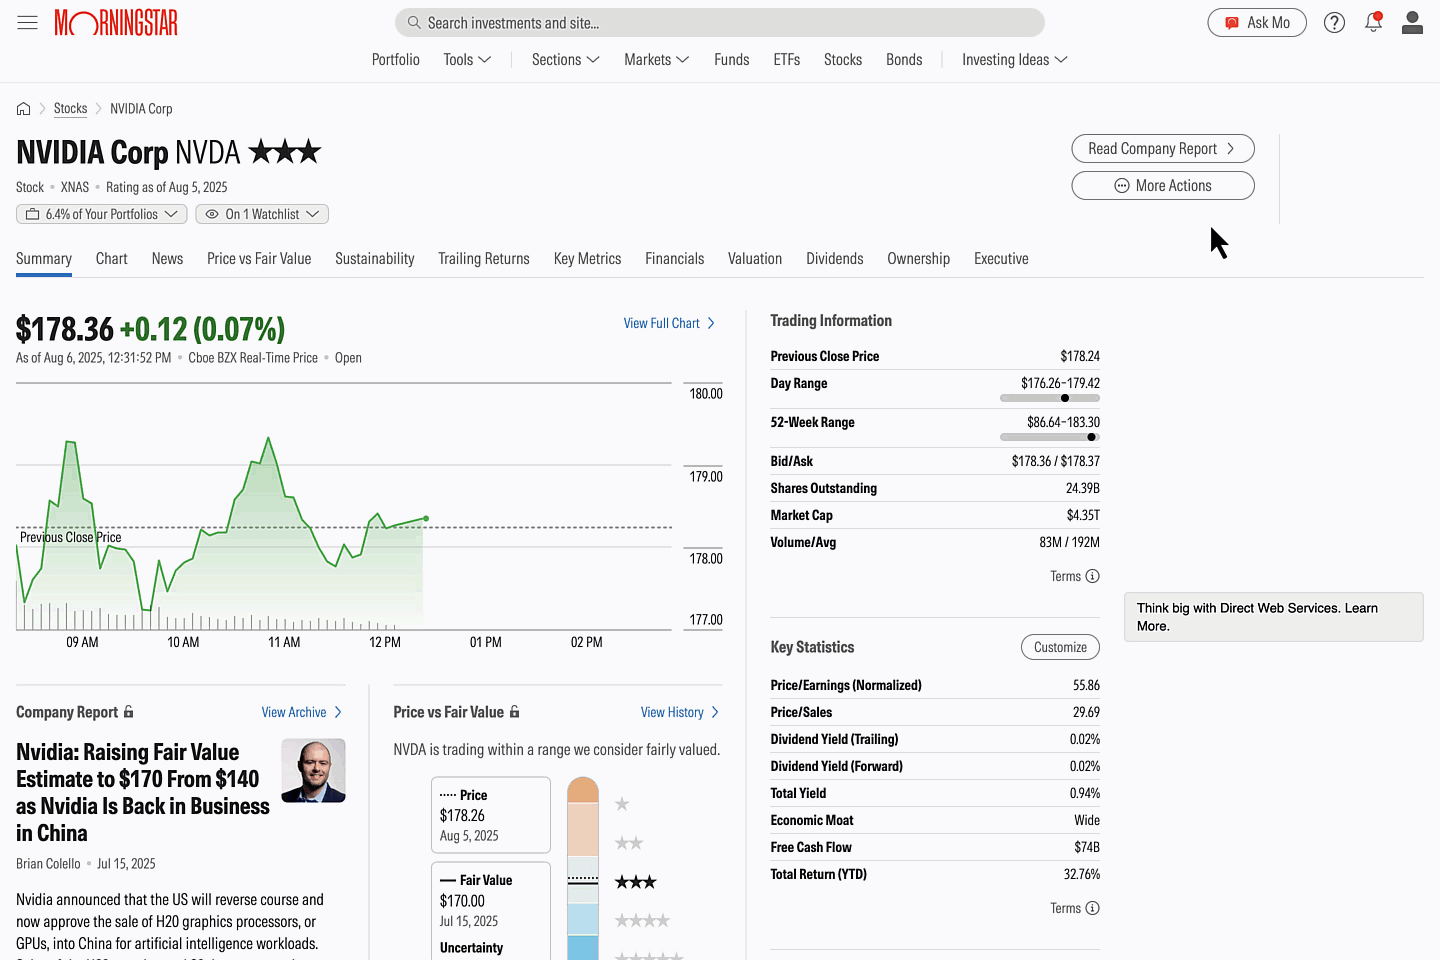1440x960 pixels.
Task: Click the Terms info icon under Trading Information
Action: coord(1092,576)
